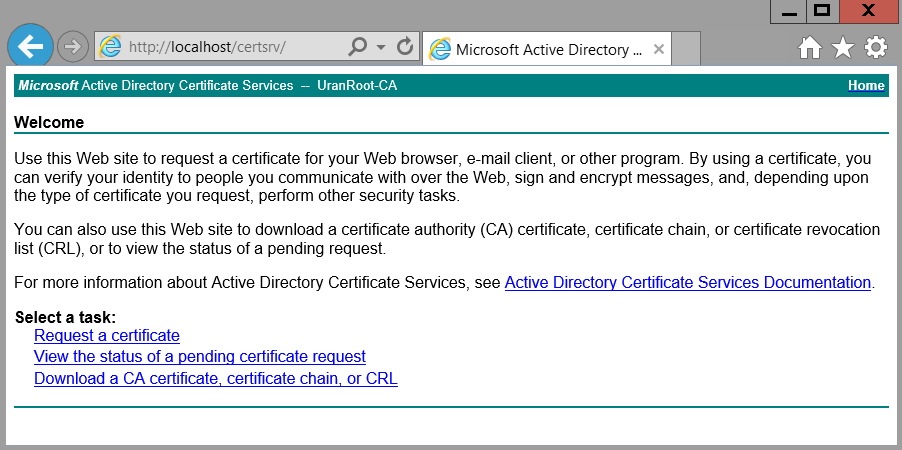
Task: Click the UranRoot-CA name in banner
Action: pyautogui.click(x=357, y=86)
